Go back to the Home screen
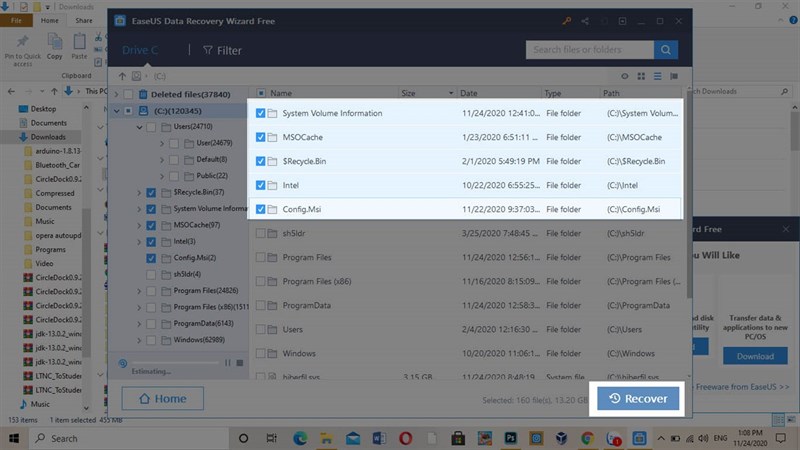Image resolution: width=800 pixels, height=450 pixels. point(162,398)
